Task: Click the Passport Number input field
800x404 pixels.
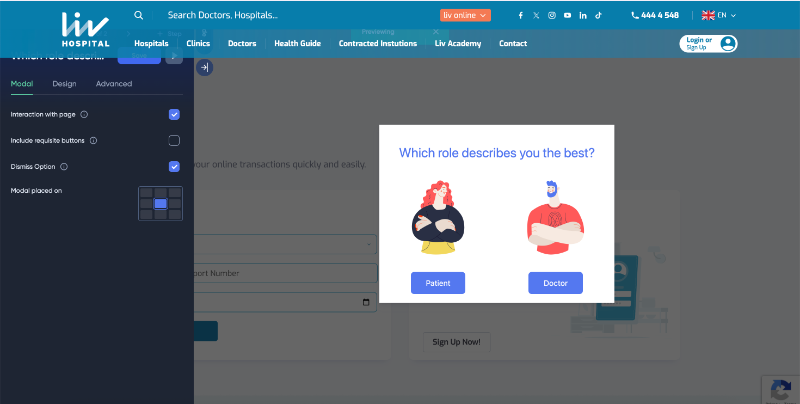Action: coord(285,273)
